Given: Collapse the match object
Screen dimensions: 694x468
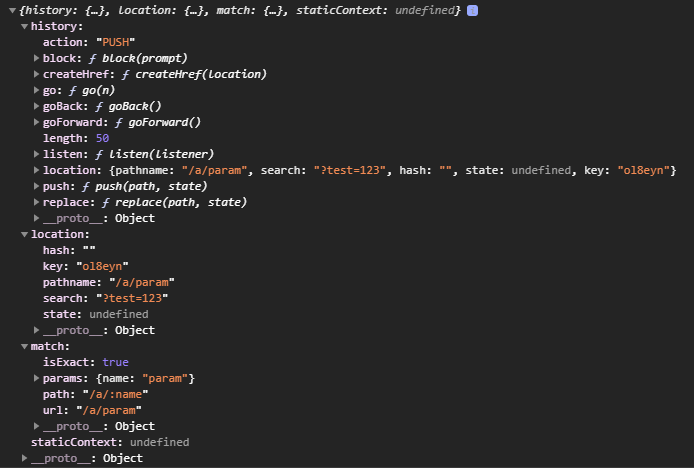Looking at the screenshot, I should coord(24,346).
